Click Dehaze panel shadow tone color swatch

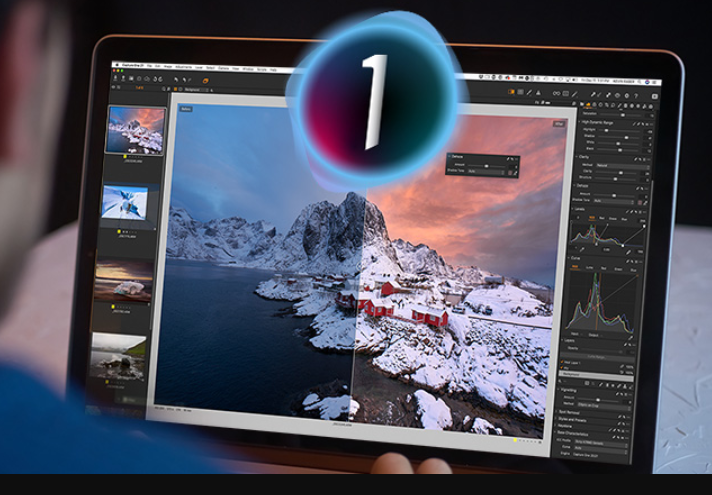click(639, 203)
